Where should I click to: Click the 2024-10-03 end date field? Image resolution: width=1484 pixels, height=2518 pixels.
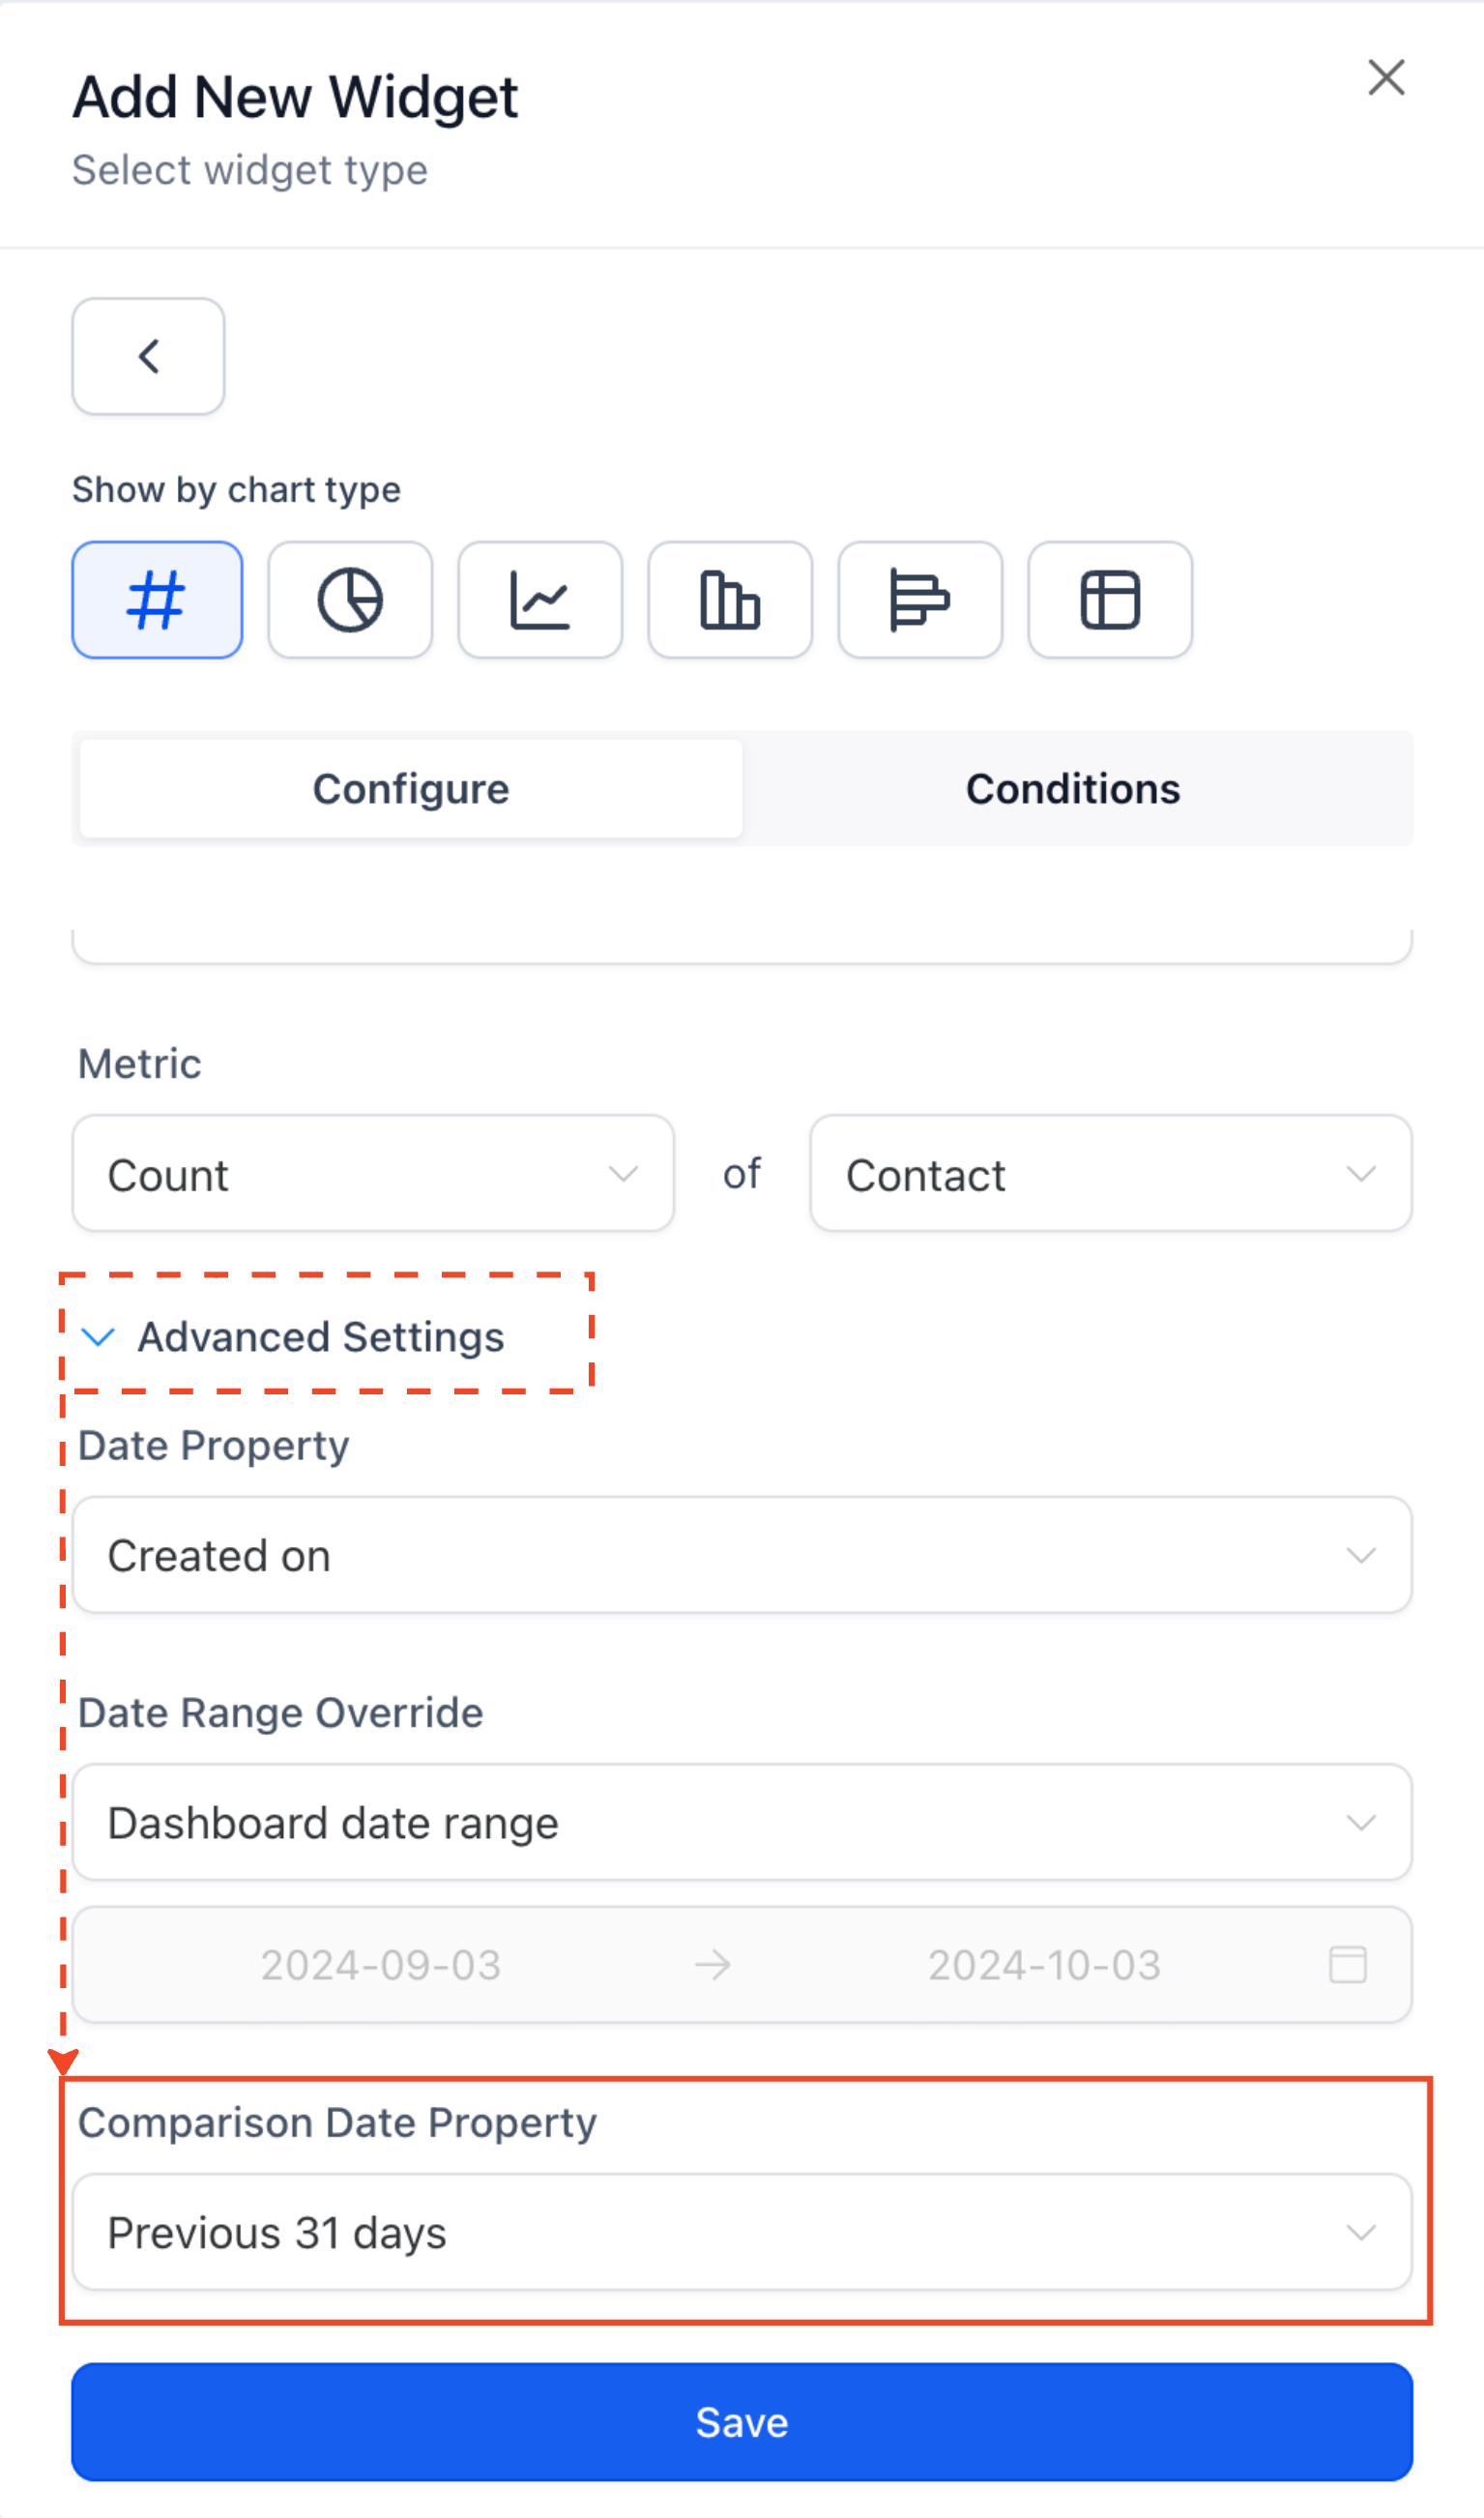click(1044, 1965)
